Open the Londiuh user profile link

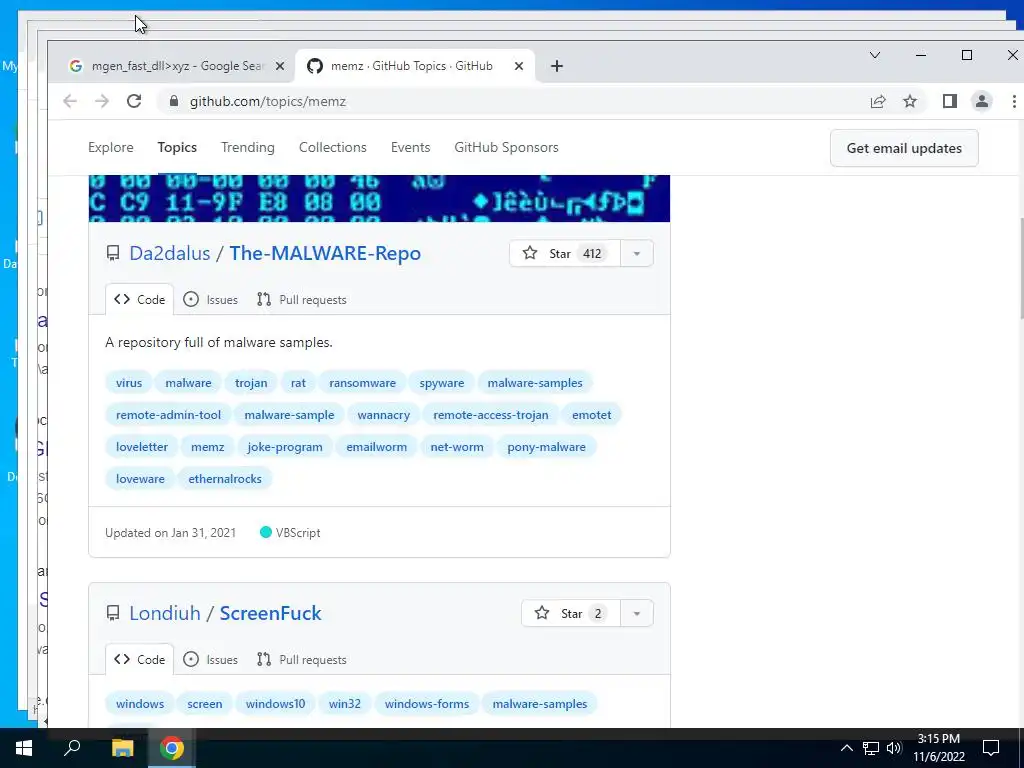165,613
